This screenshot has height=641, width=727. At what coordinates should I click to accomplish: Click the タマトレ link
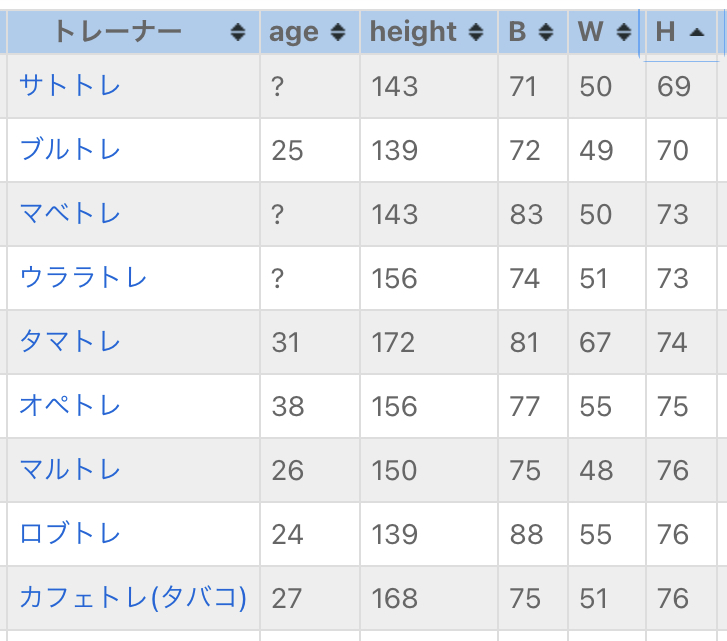(70, 342)
